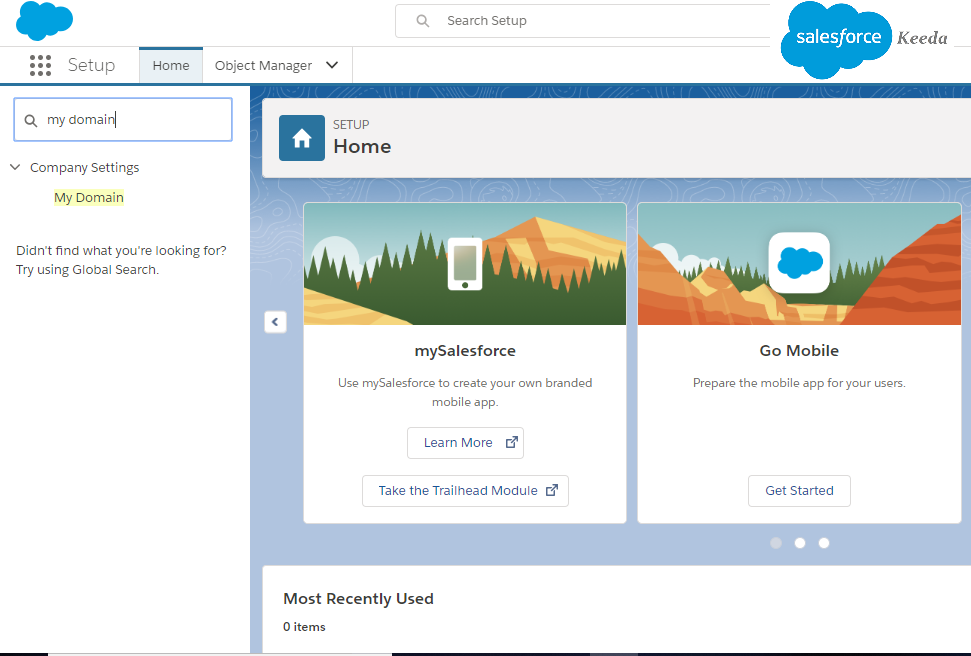Click the magnifier icon in Quick Find box
This screenshot has width=971, height=656.
tap(31, 119)
